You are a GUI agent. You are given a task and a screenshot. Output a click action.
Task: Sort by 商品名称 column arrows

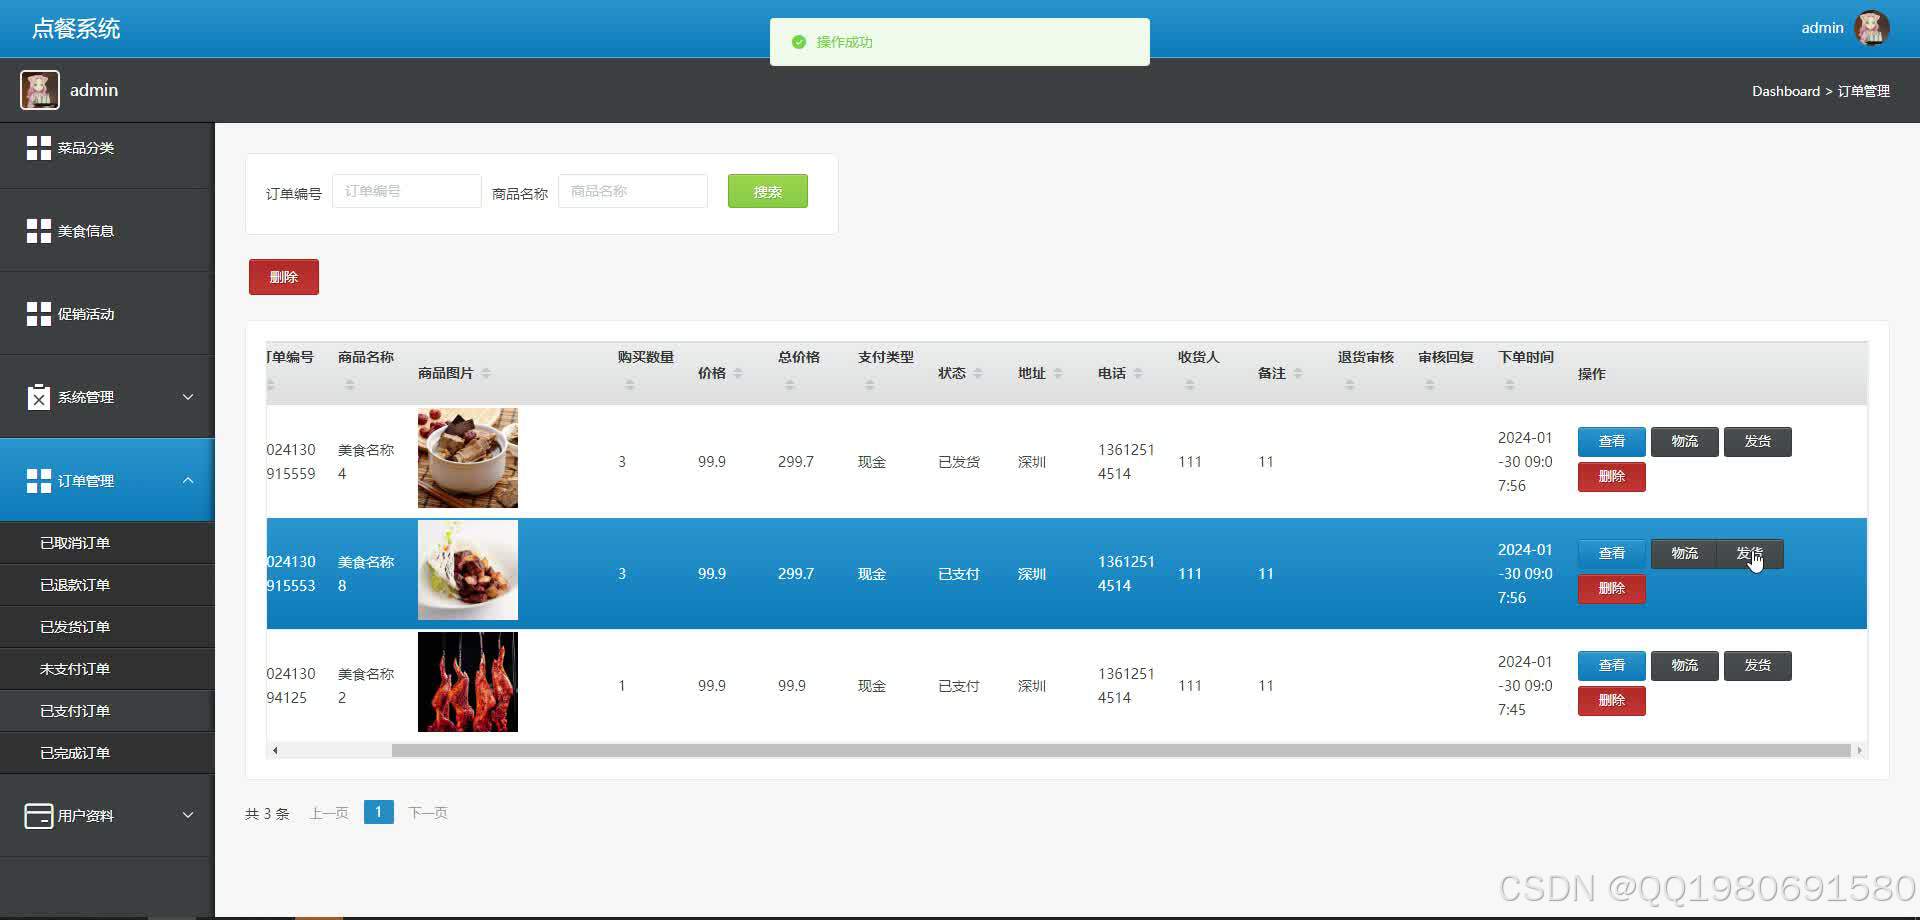click(350, 385)
